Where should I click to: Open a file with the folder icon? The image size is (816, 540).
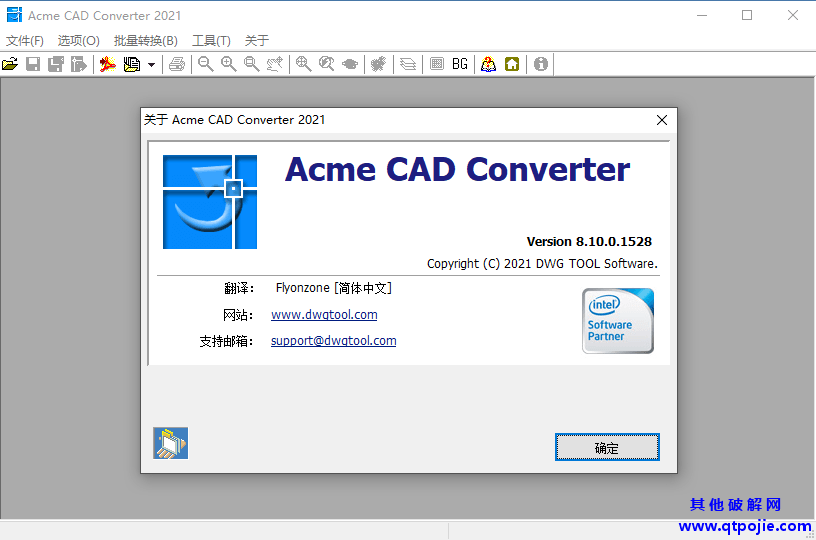(x=10, y=64)
